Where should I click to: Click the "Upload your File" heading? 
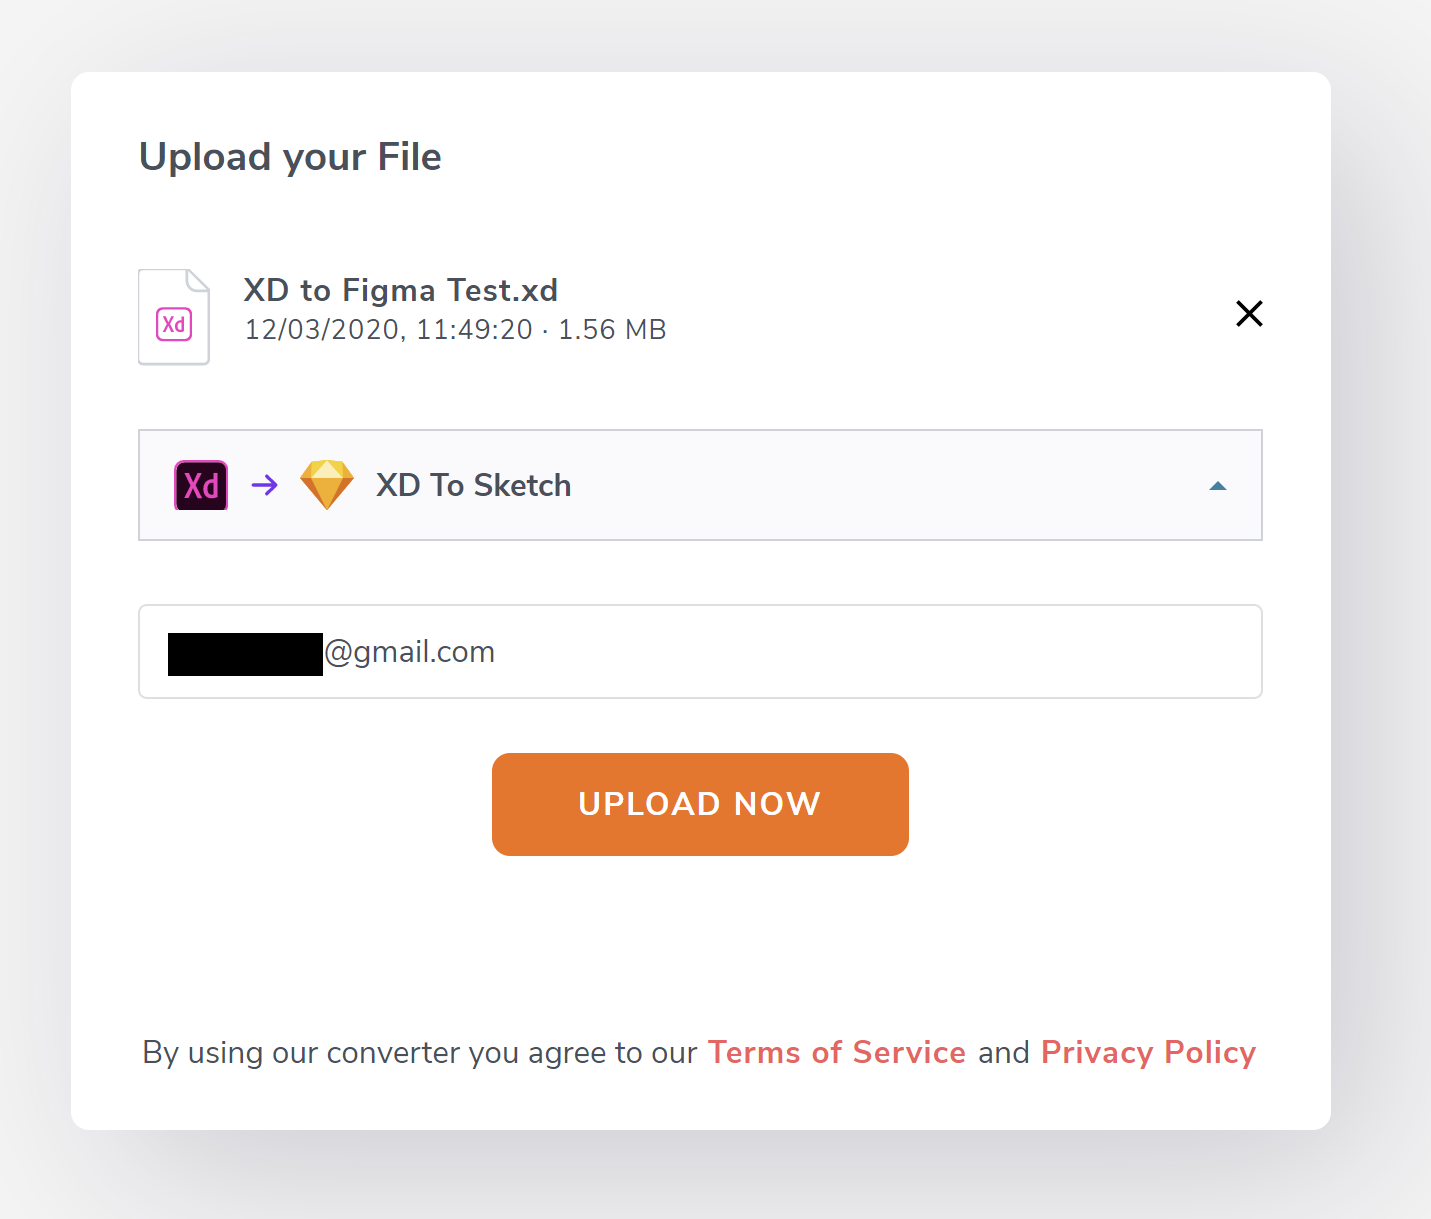click(290, 157)
